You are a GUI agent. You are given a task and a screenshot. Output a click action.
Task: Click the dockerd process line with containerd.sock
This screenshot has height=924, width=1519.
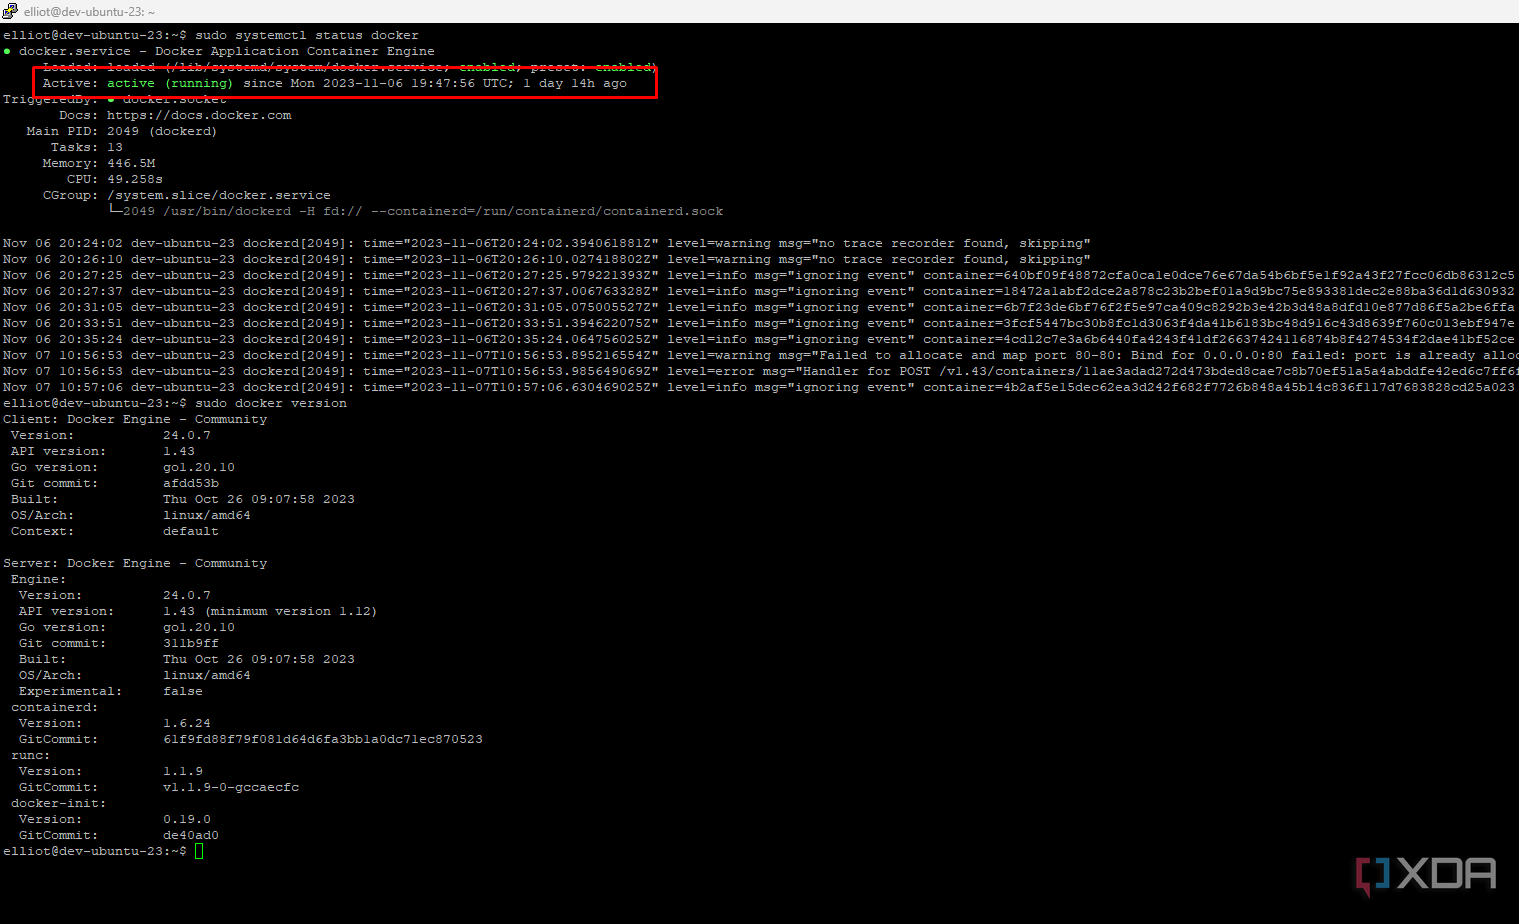pyautogui.click(x=415, y=211)
